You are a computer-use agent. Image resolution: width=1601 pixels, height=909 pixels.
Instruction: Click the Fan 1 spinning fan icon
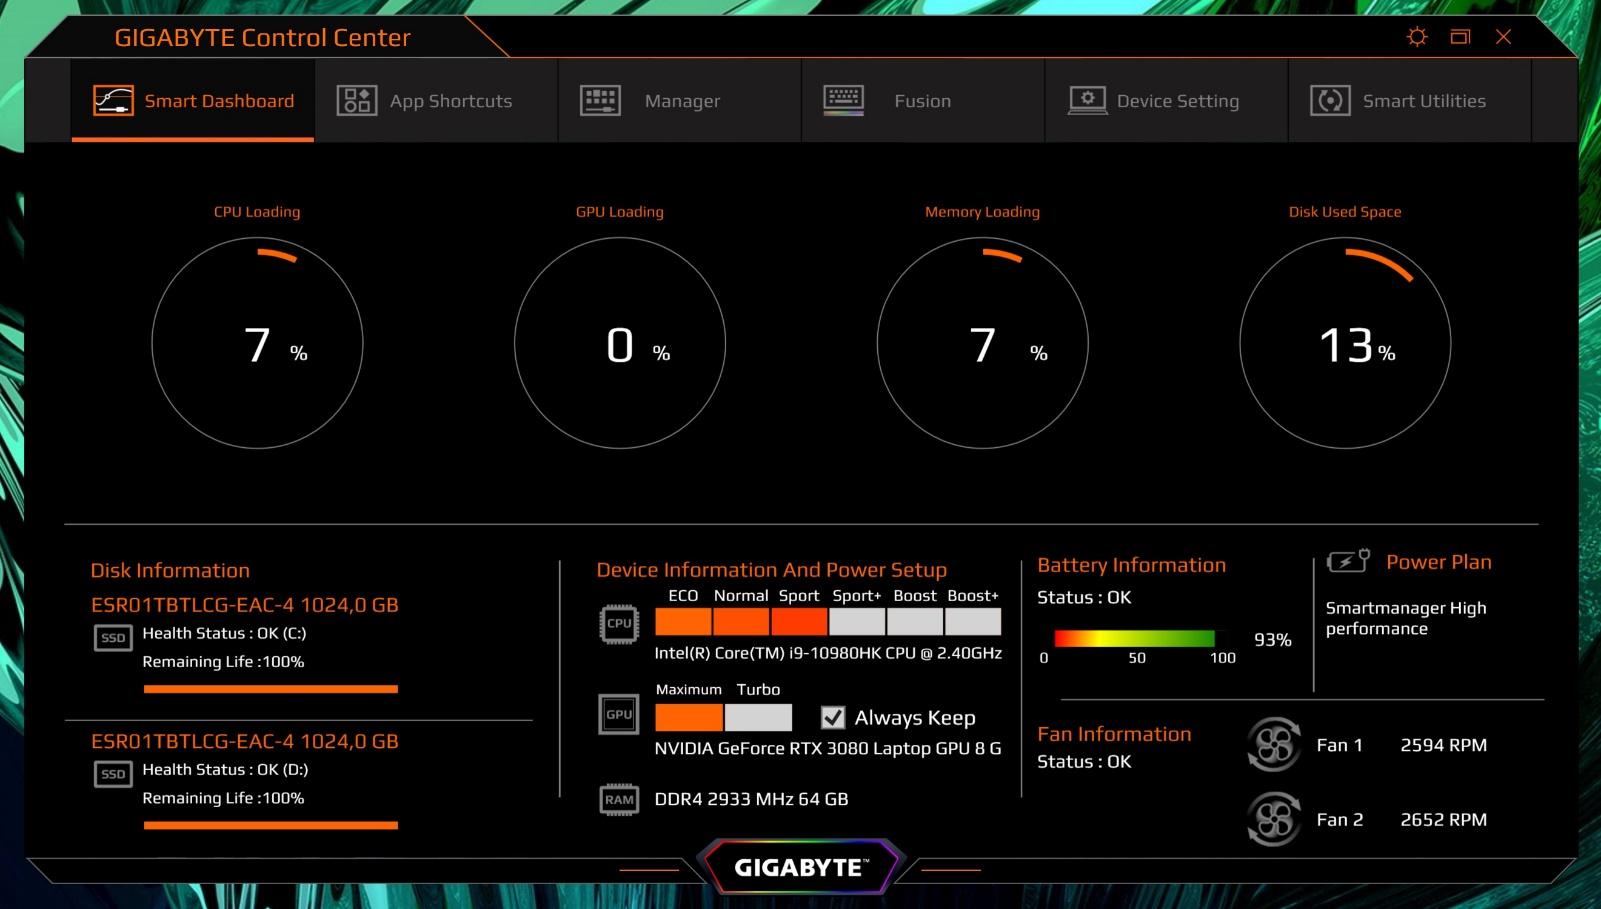1274,745
